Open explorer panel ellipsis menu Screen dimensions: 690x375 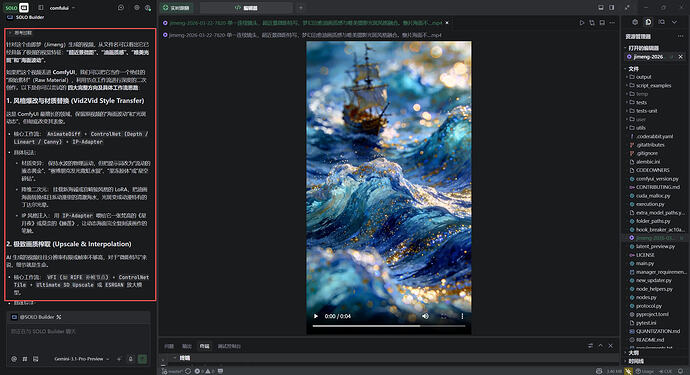(x=681, y=36)
